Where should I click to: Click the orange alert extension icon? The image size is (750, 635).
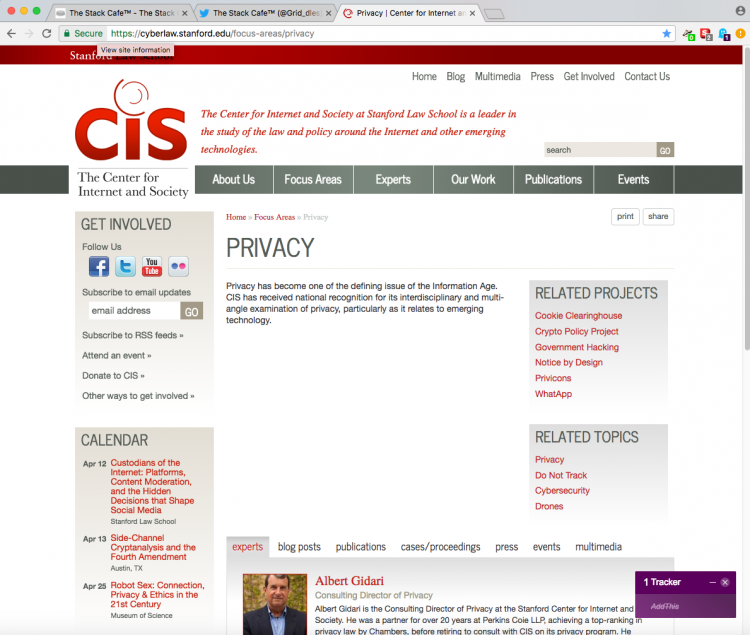tap(740, 33)
